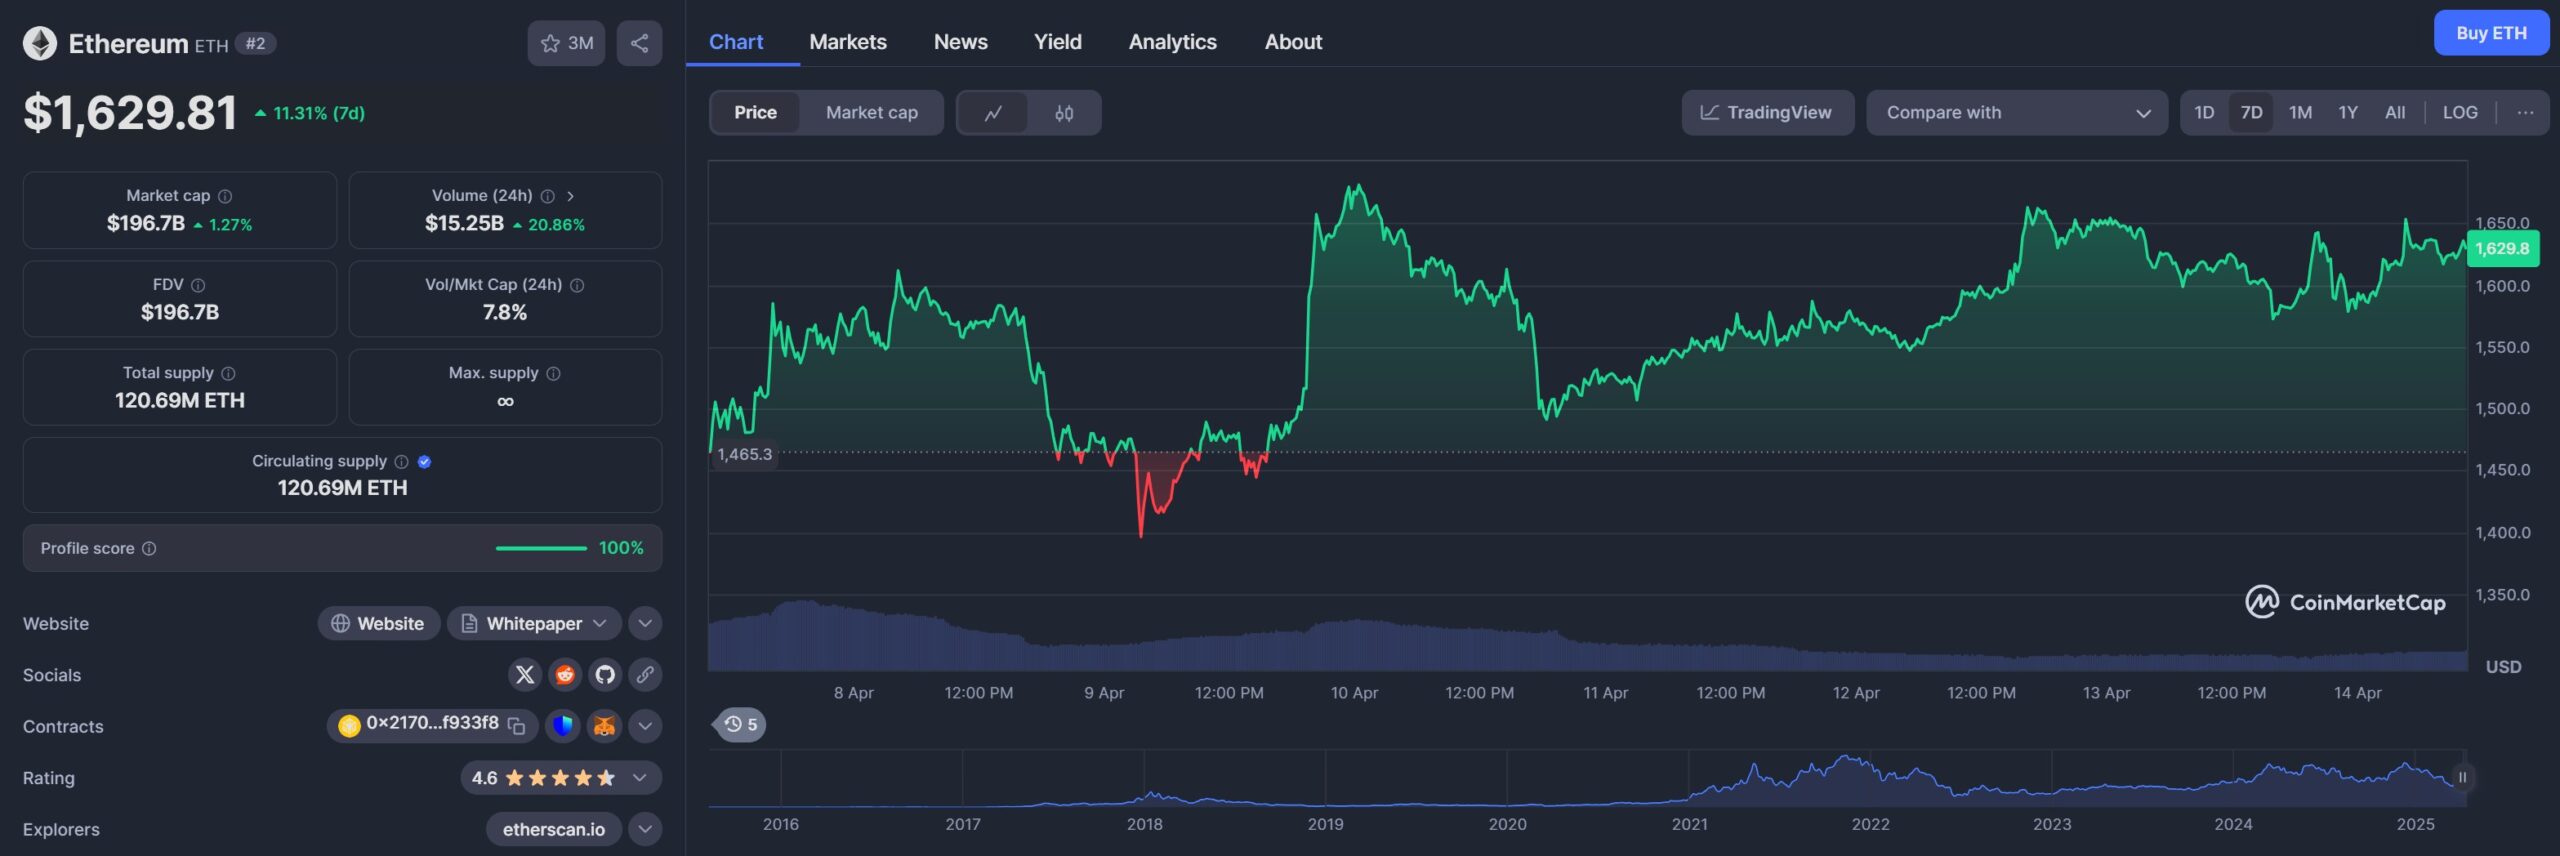Switch to the Chart tab

735,42
